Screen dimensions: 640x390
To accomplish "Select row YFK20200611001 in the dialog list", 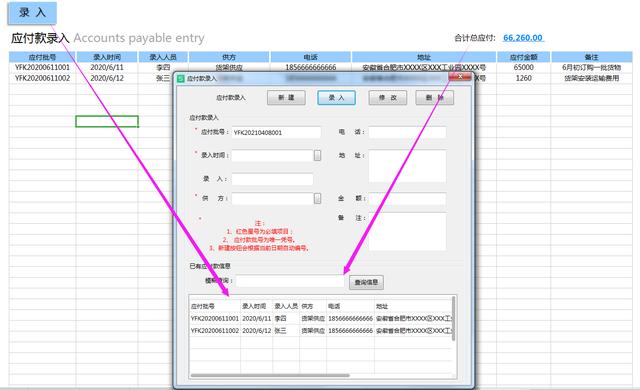I will [x=321, y=318].
